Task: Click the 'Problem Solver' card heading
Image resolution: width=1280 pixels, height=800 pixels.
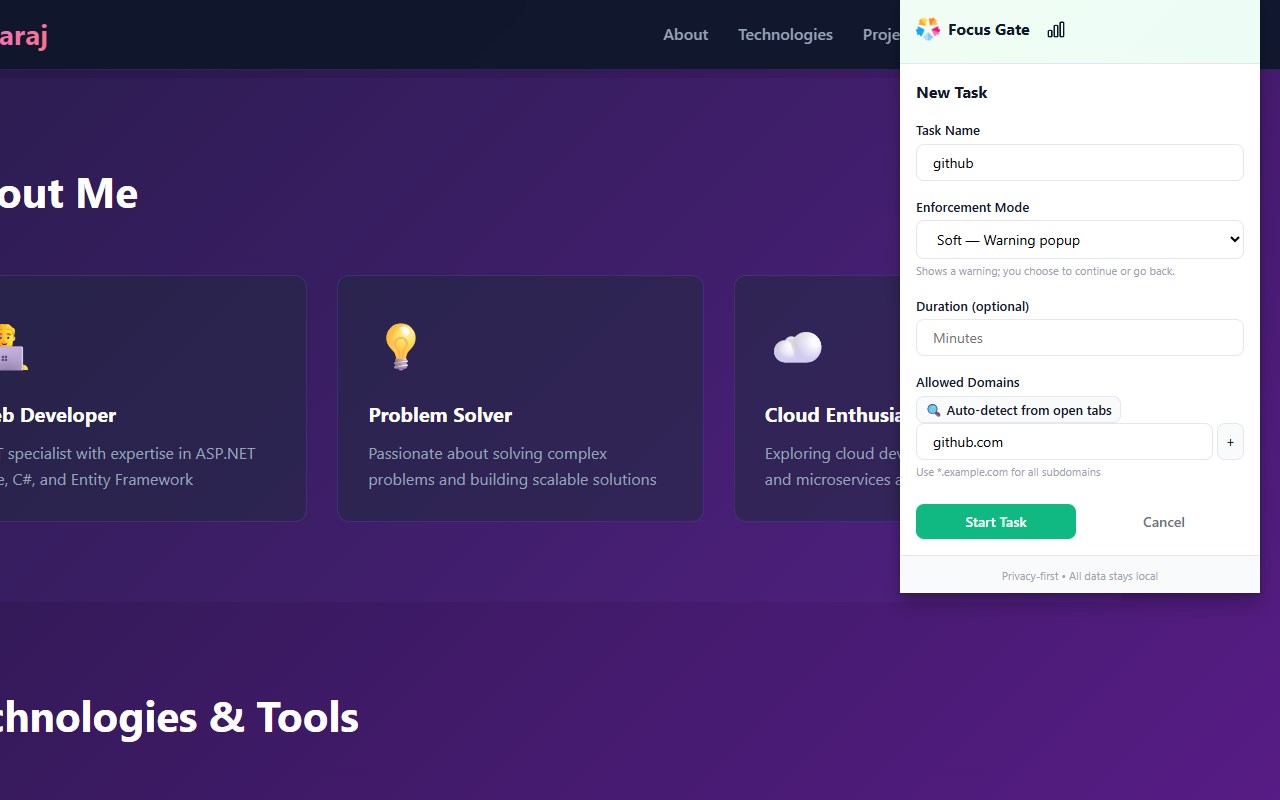Action: click(440, 415)
